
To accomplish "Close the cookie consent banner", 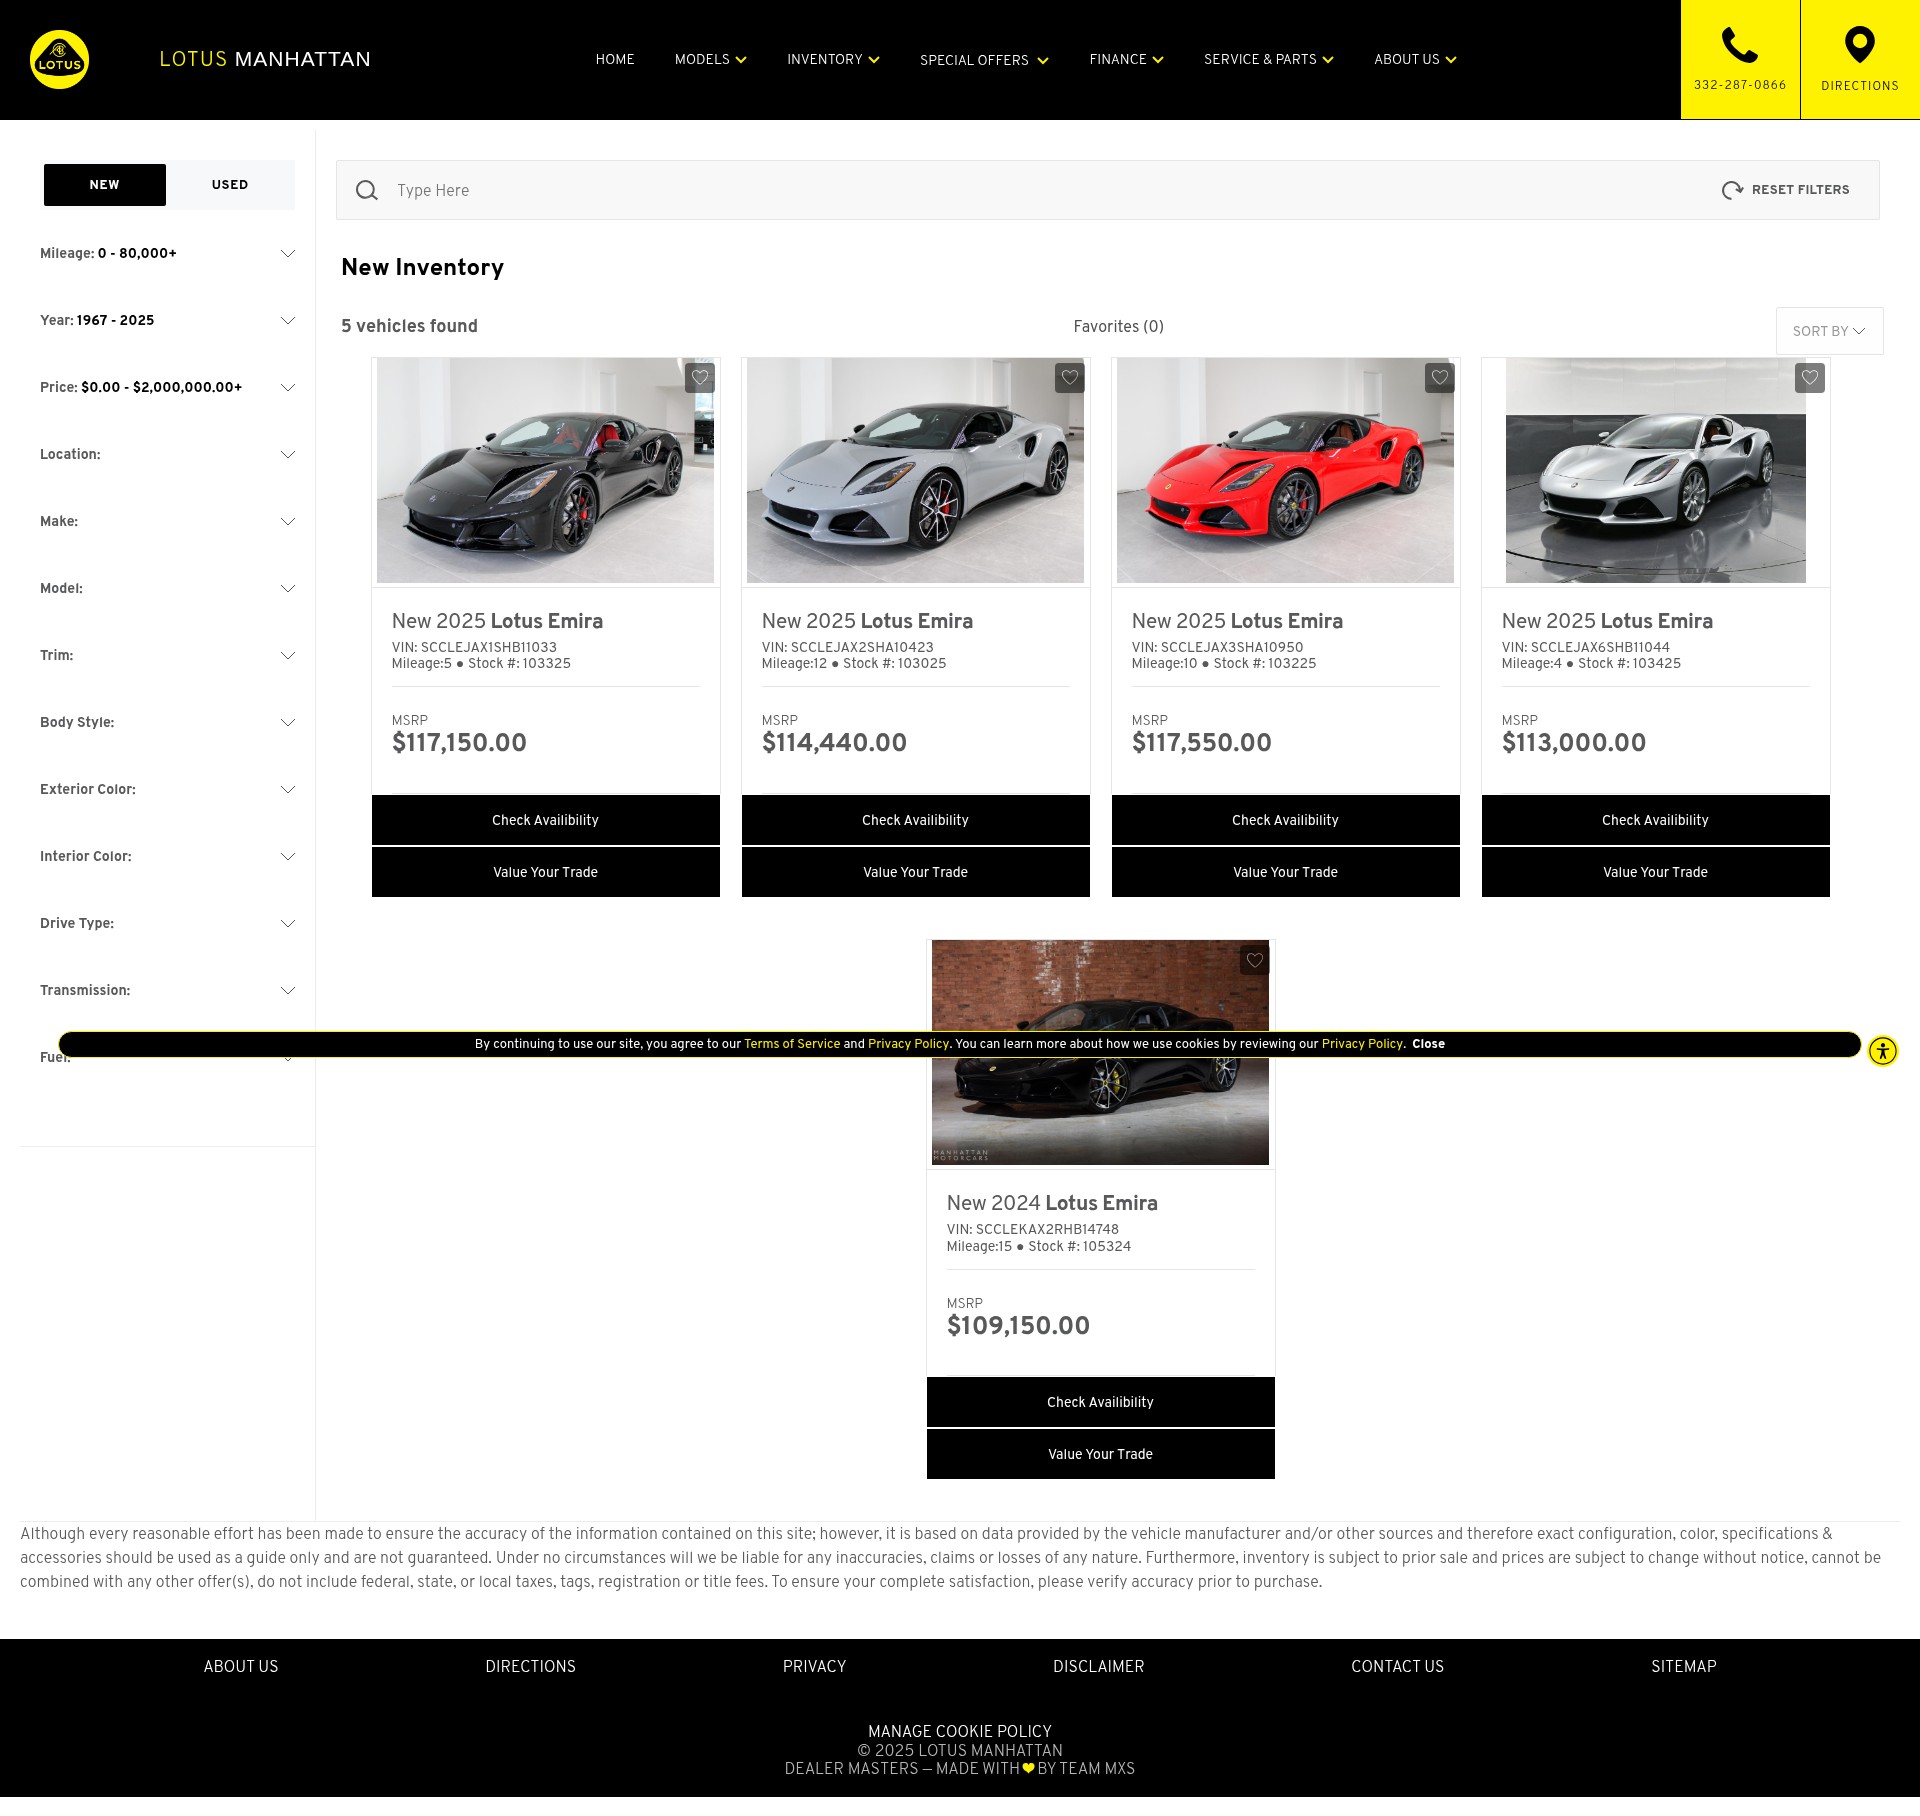I will pos(1428,1044).
